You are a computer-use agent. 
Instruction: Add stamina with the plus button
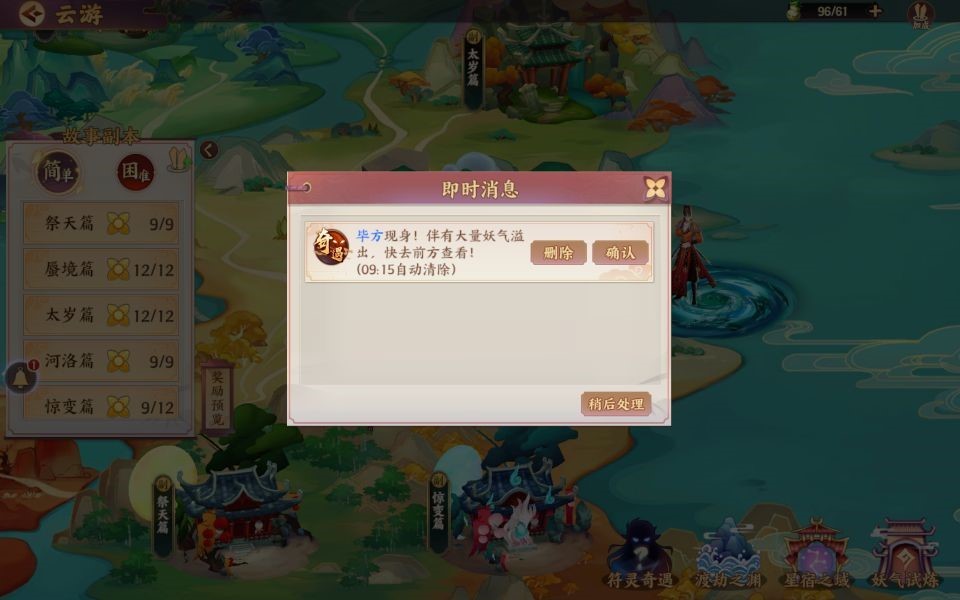pos(875,11)
